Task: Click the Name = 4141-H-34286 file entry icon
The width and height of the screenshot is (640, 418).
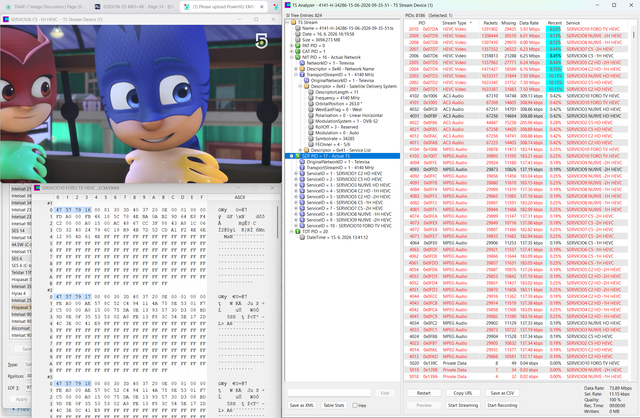Action: click(298, 28)
